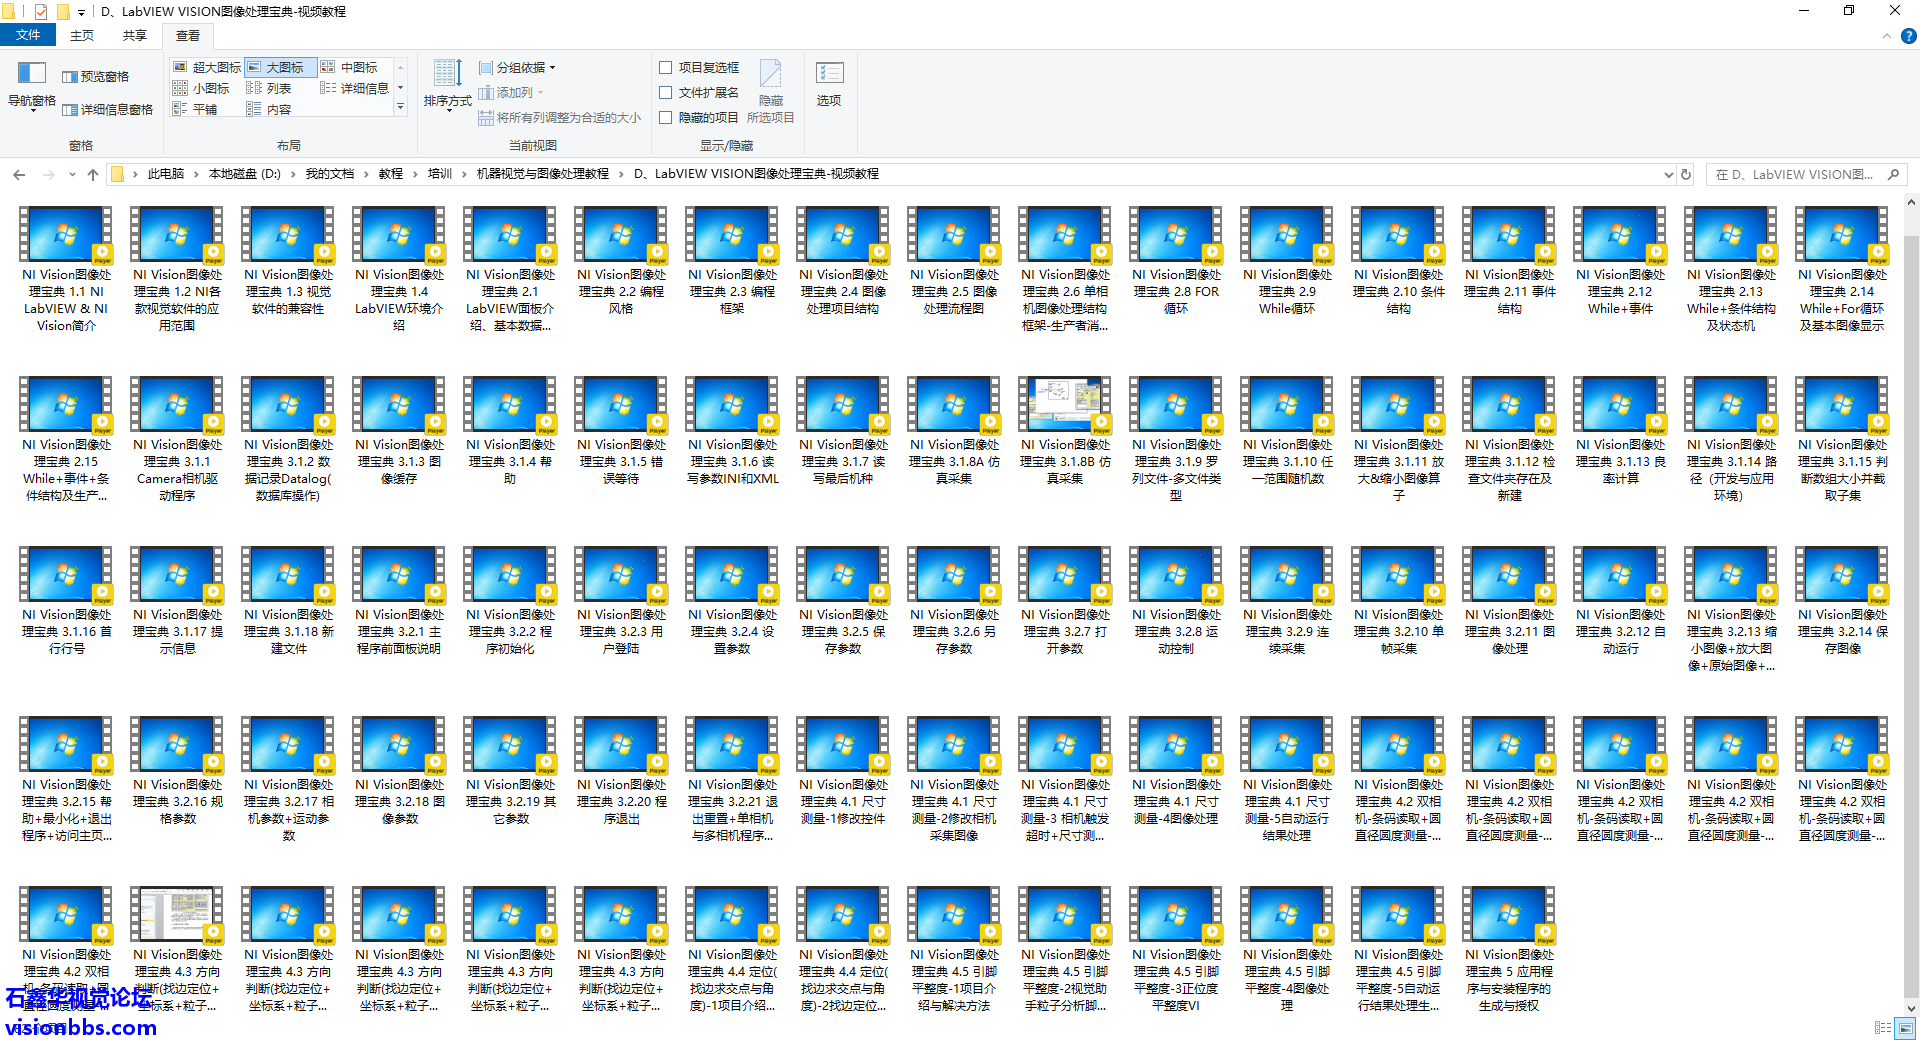This screenshot has height=1040, width=1920.
Task: Open the 文件 file menu
Action: [28, 36]
